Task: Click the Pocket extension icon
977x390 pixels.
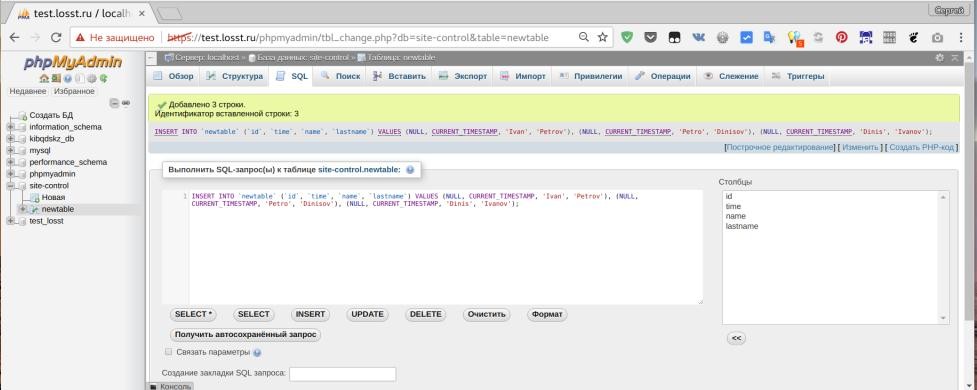Action: point(651,37)
